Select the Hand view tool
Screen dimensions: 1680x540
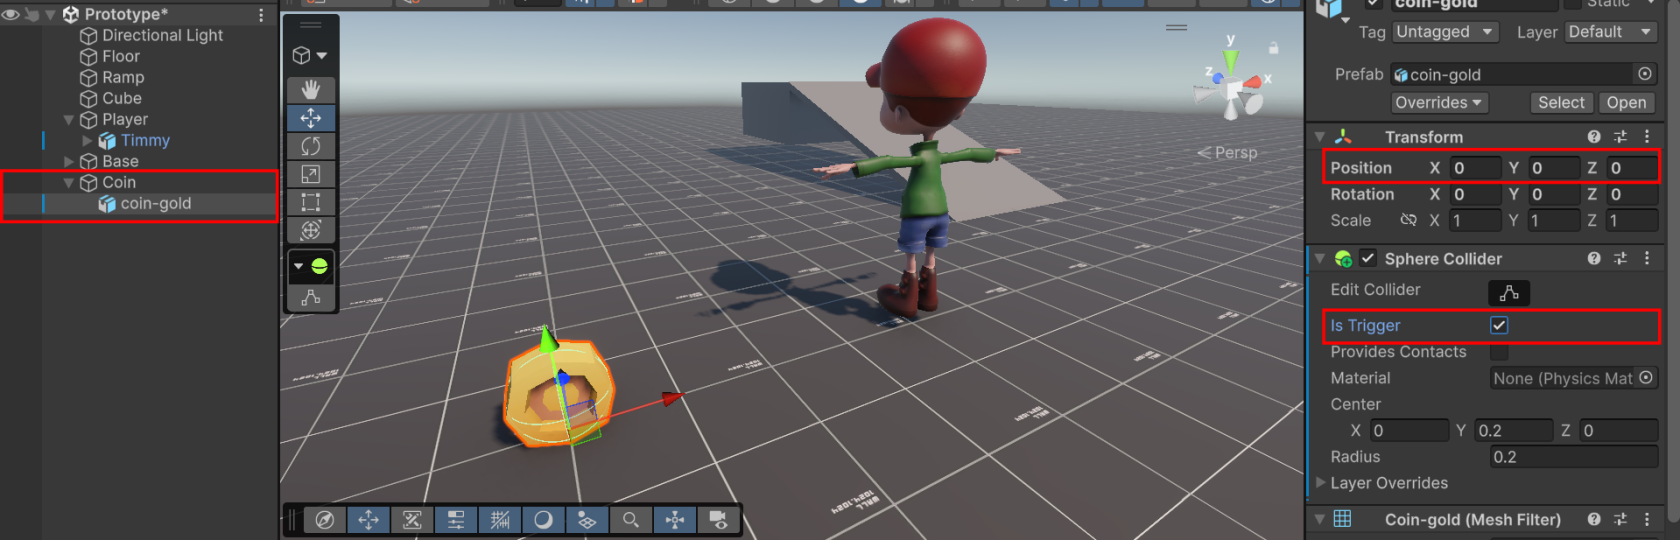point(311,89)
